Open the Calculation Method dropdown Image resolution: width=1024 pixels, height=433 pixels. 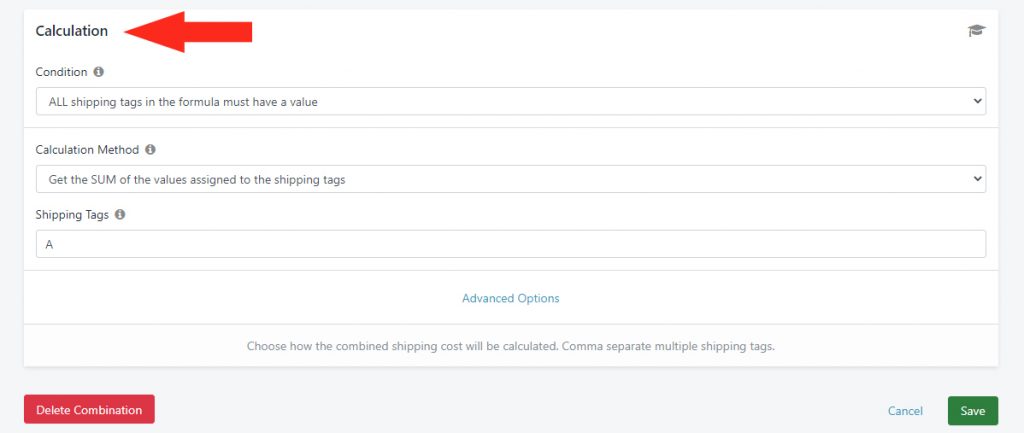(x=511, y=179)
